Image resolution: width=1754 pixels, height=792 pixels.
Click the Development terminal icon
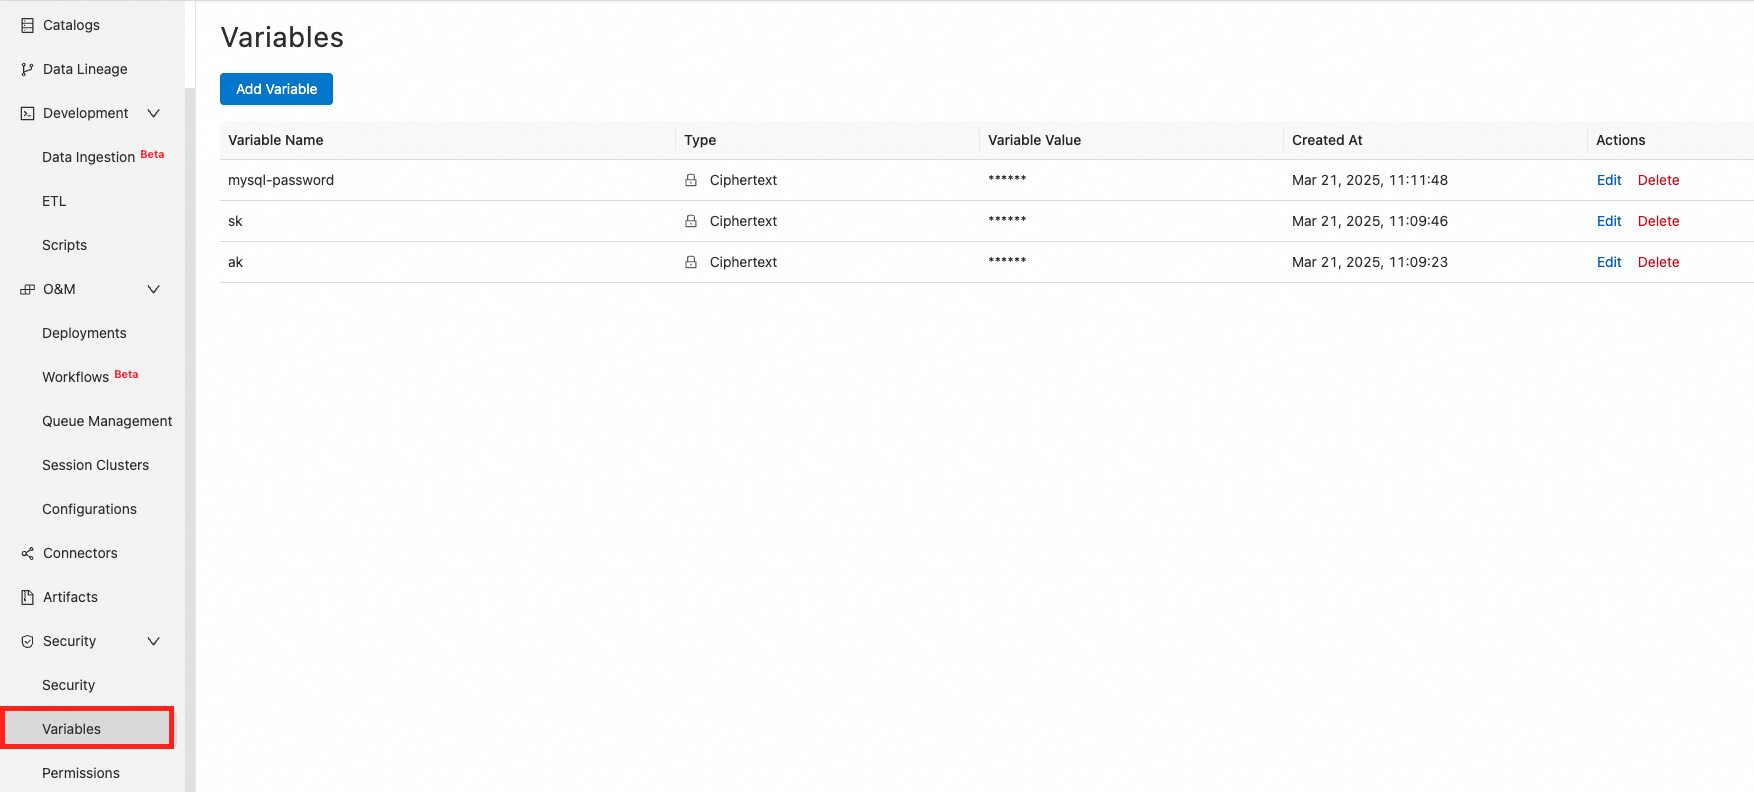pos(27,113)
